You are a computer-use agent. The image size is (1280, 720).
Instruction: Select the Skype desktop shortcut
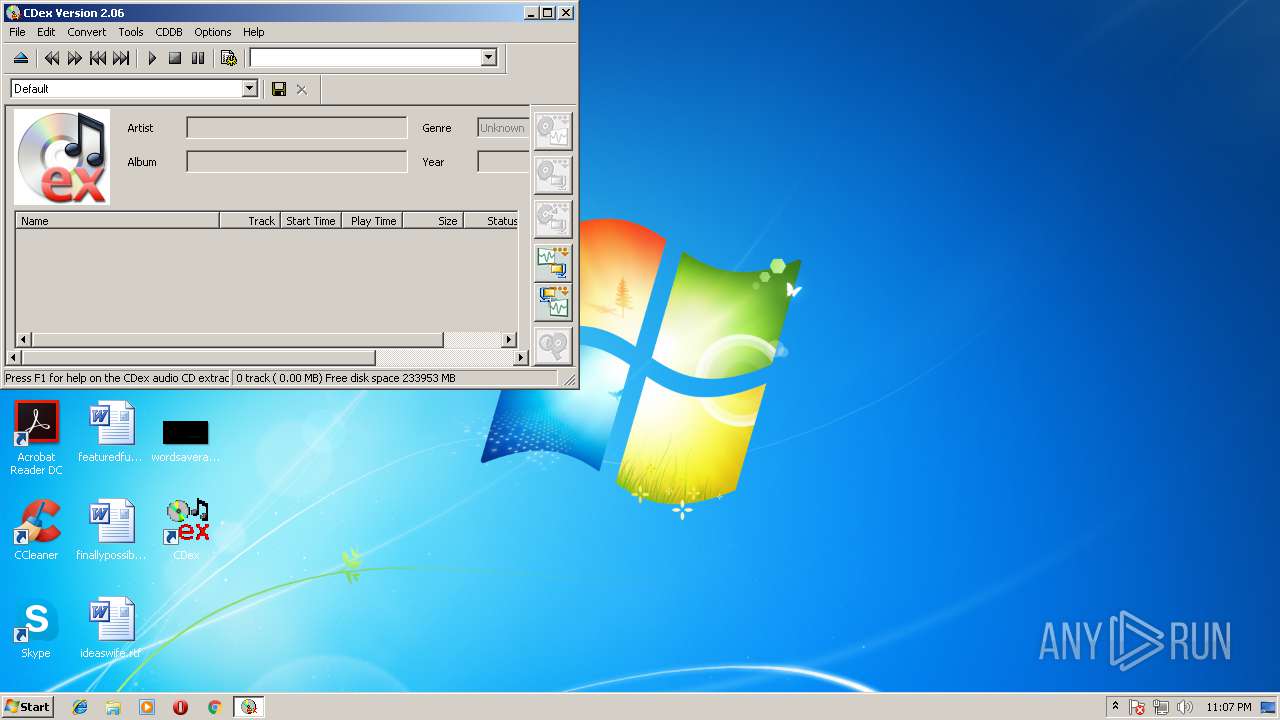click(36, 628)
